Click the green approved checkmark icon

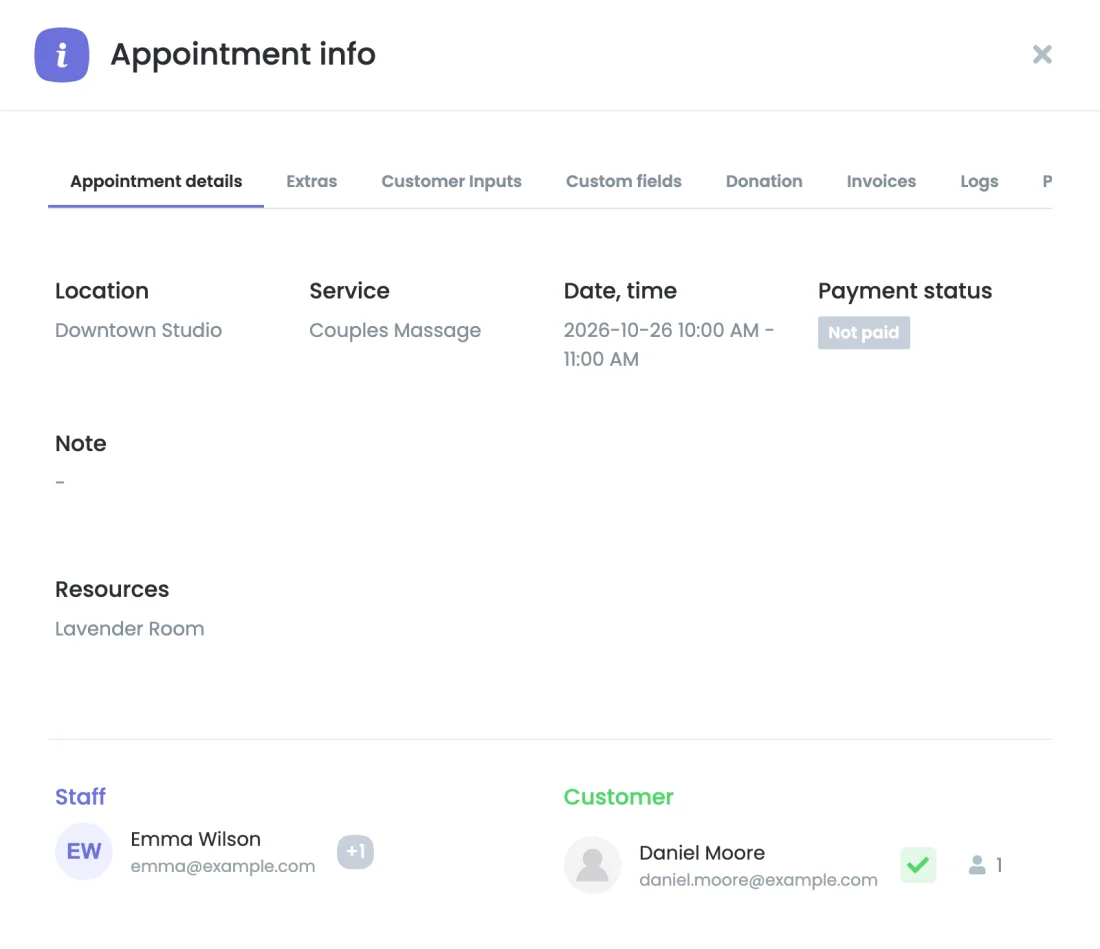tap(918, 865)
